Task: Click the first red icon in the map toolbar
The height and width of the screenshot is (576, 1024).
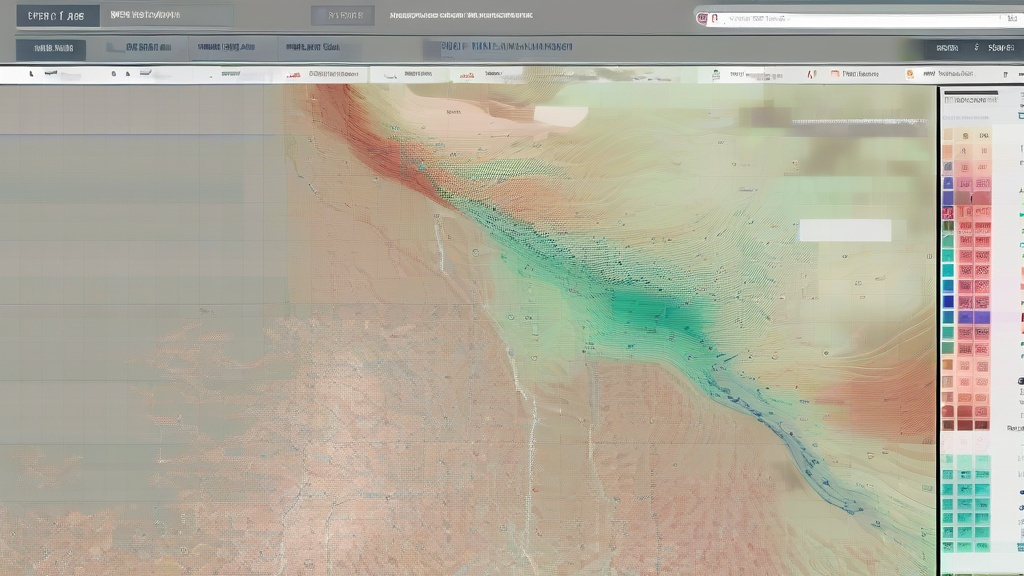Action: pyautogui.click(x=292, y=74)
